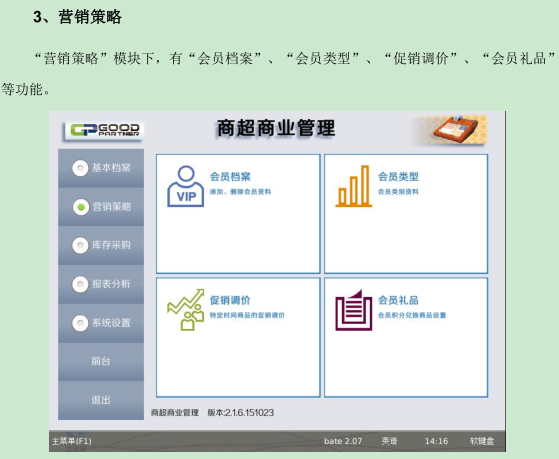Open the 会员档案 title link

click(x=230, y=177)
